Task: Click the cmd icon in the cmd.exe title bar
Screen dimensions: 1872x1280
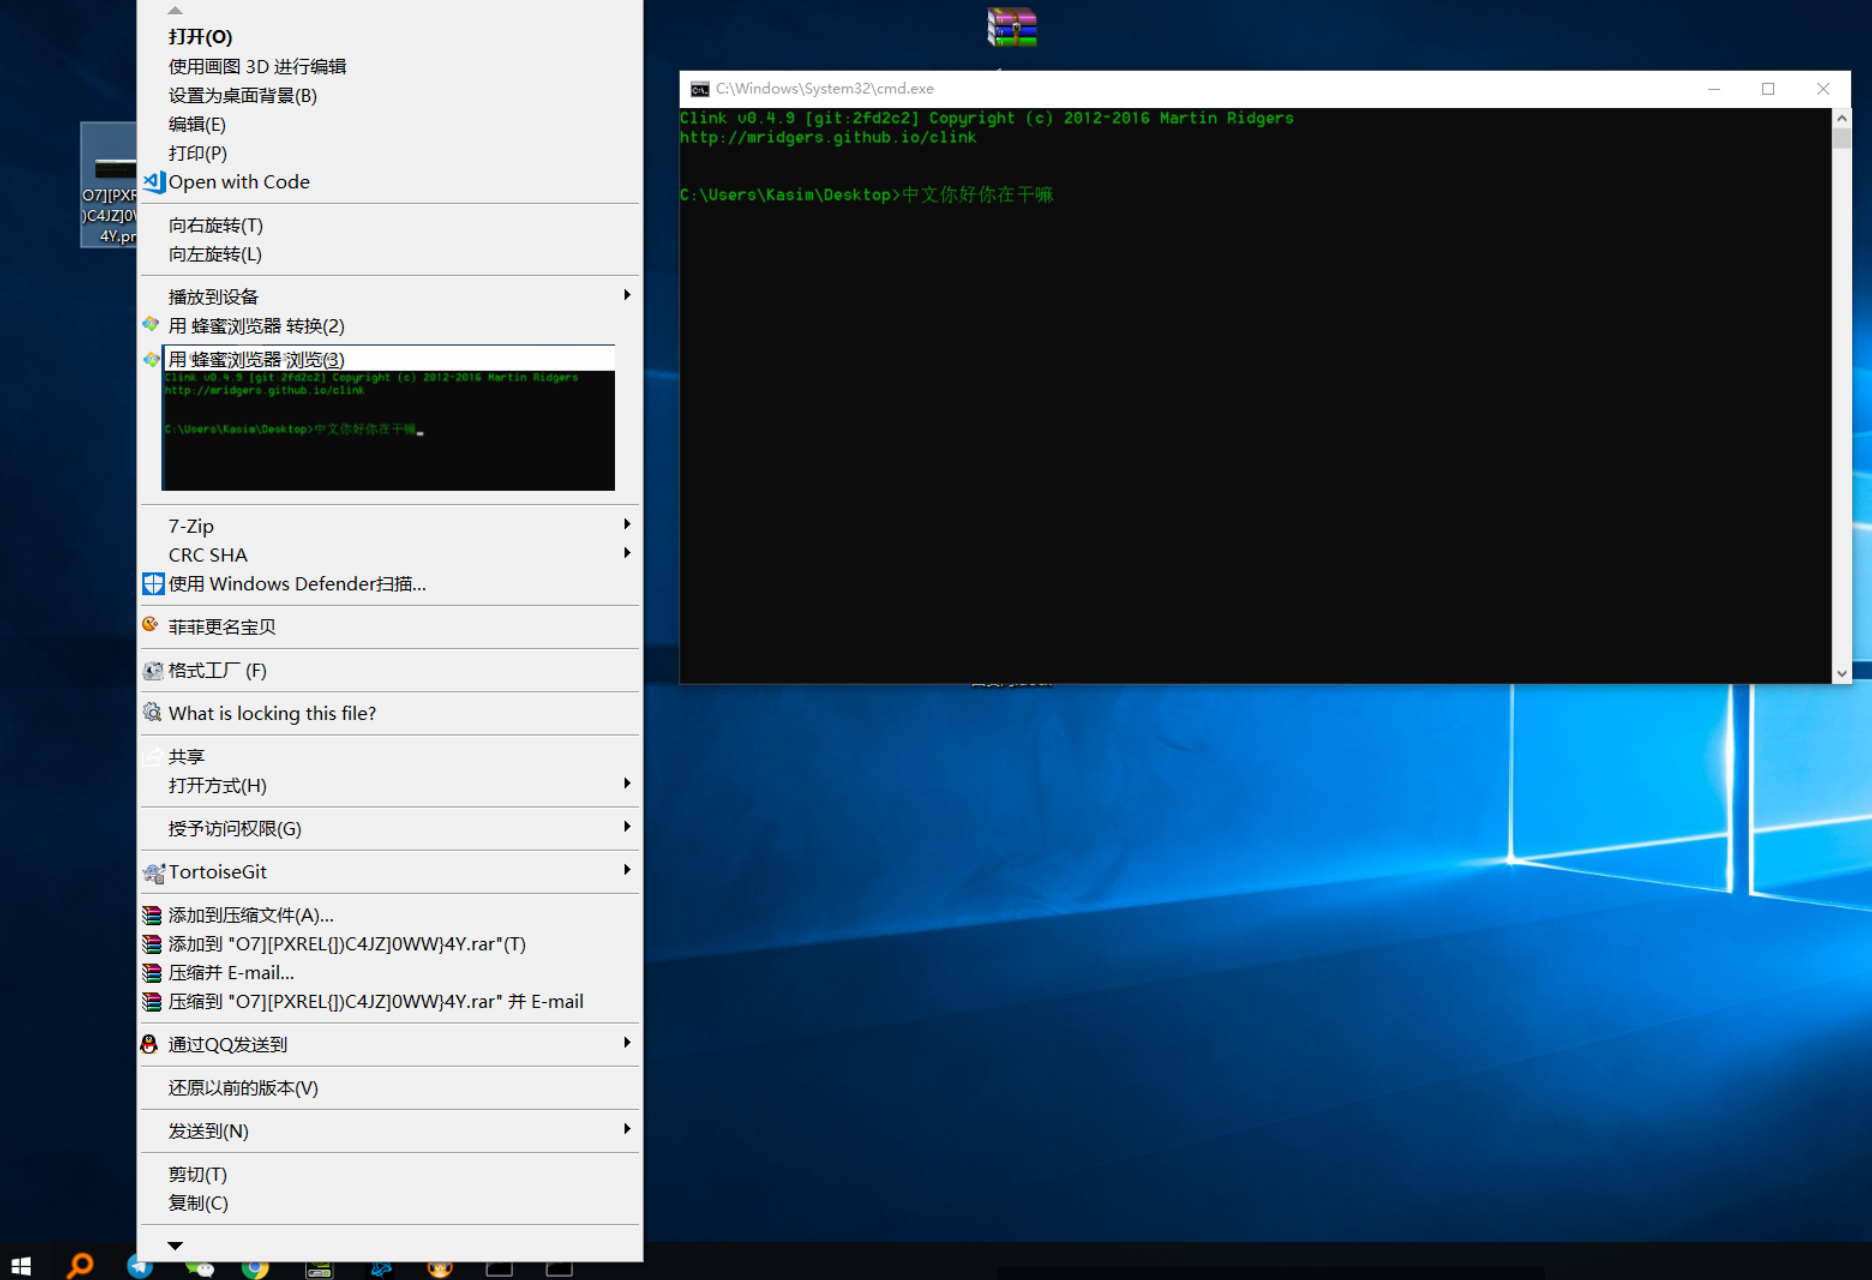Action: pyautogui.click(x=700, y=89)
